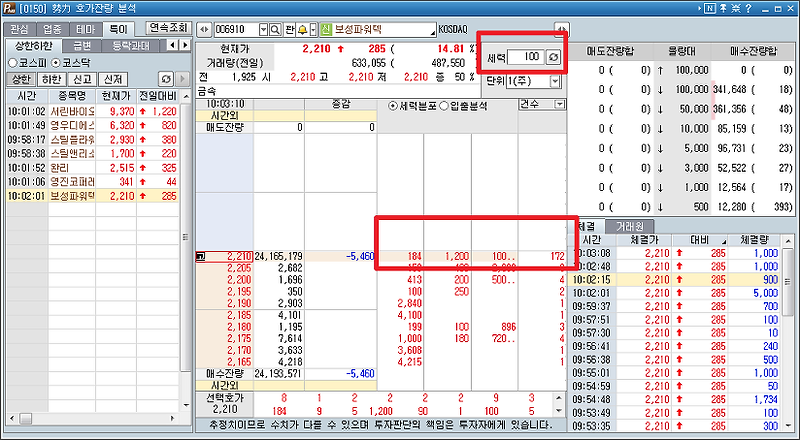
Task: Toggle the 신저 filter button
Action: [x=113, y=79]
